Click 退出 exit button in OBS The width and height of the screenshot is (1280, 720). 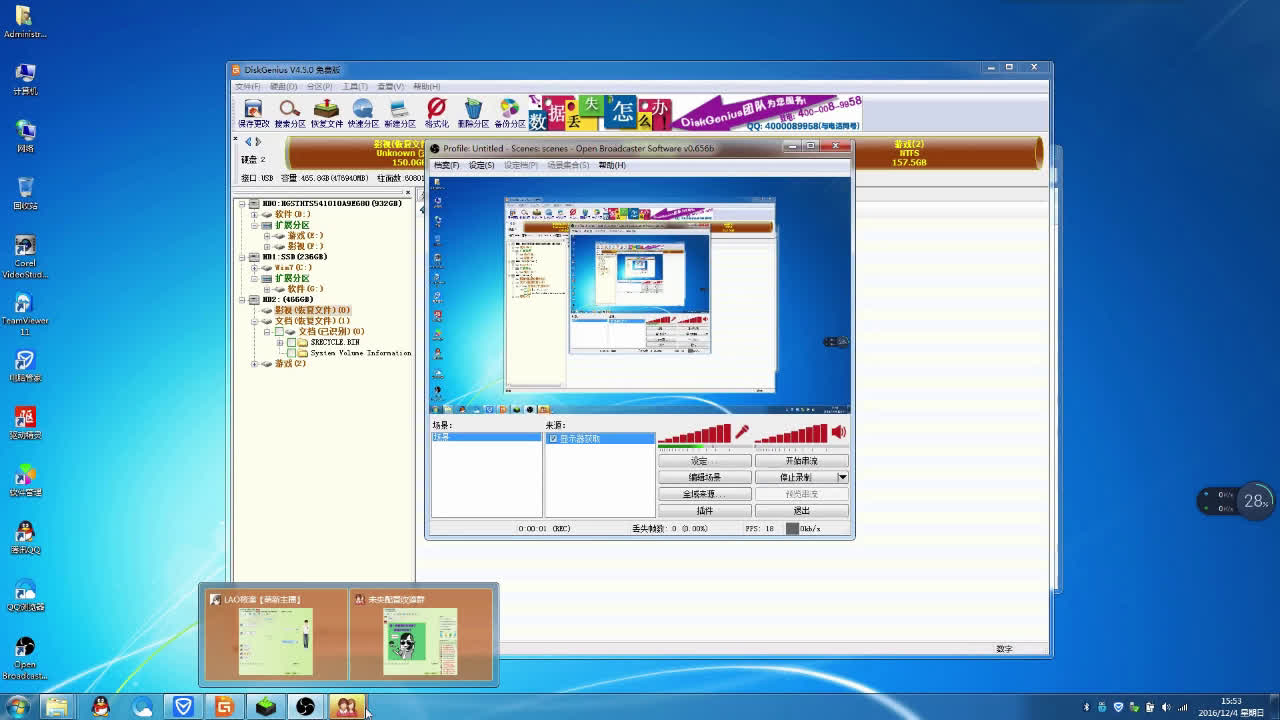[x=801, y=510]
